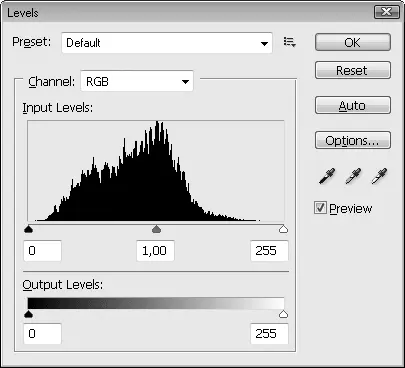The image size is (405, 368).
Task: Click the input highlight white slider triangle
Action: [x=283, y=229]
